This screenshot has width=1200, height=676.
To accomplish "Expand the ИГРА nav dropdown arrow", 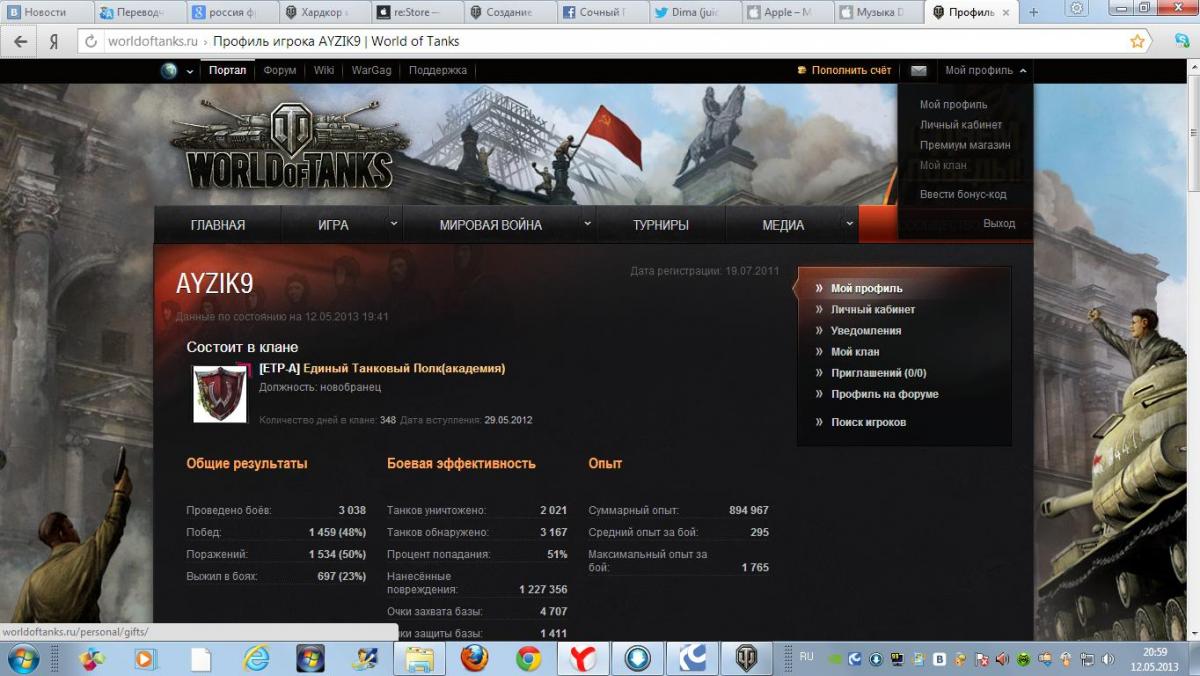I will (x=394, y=224).
